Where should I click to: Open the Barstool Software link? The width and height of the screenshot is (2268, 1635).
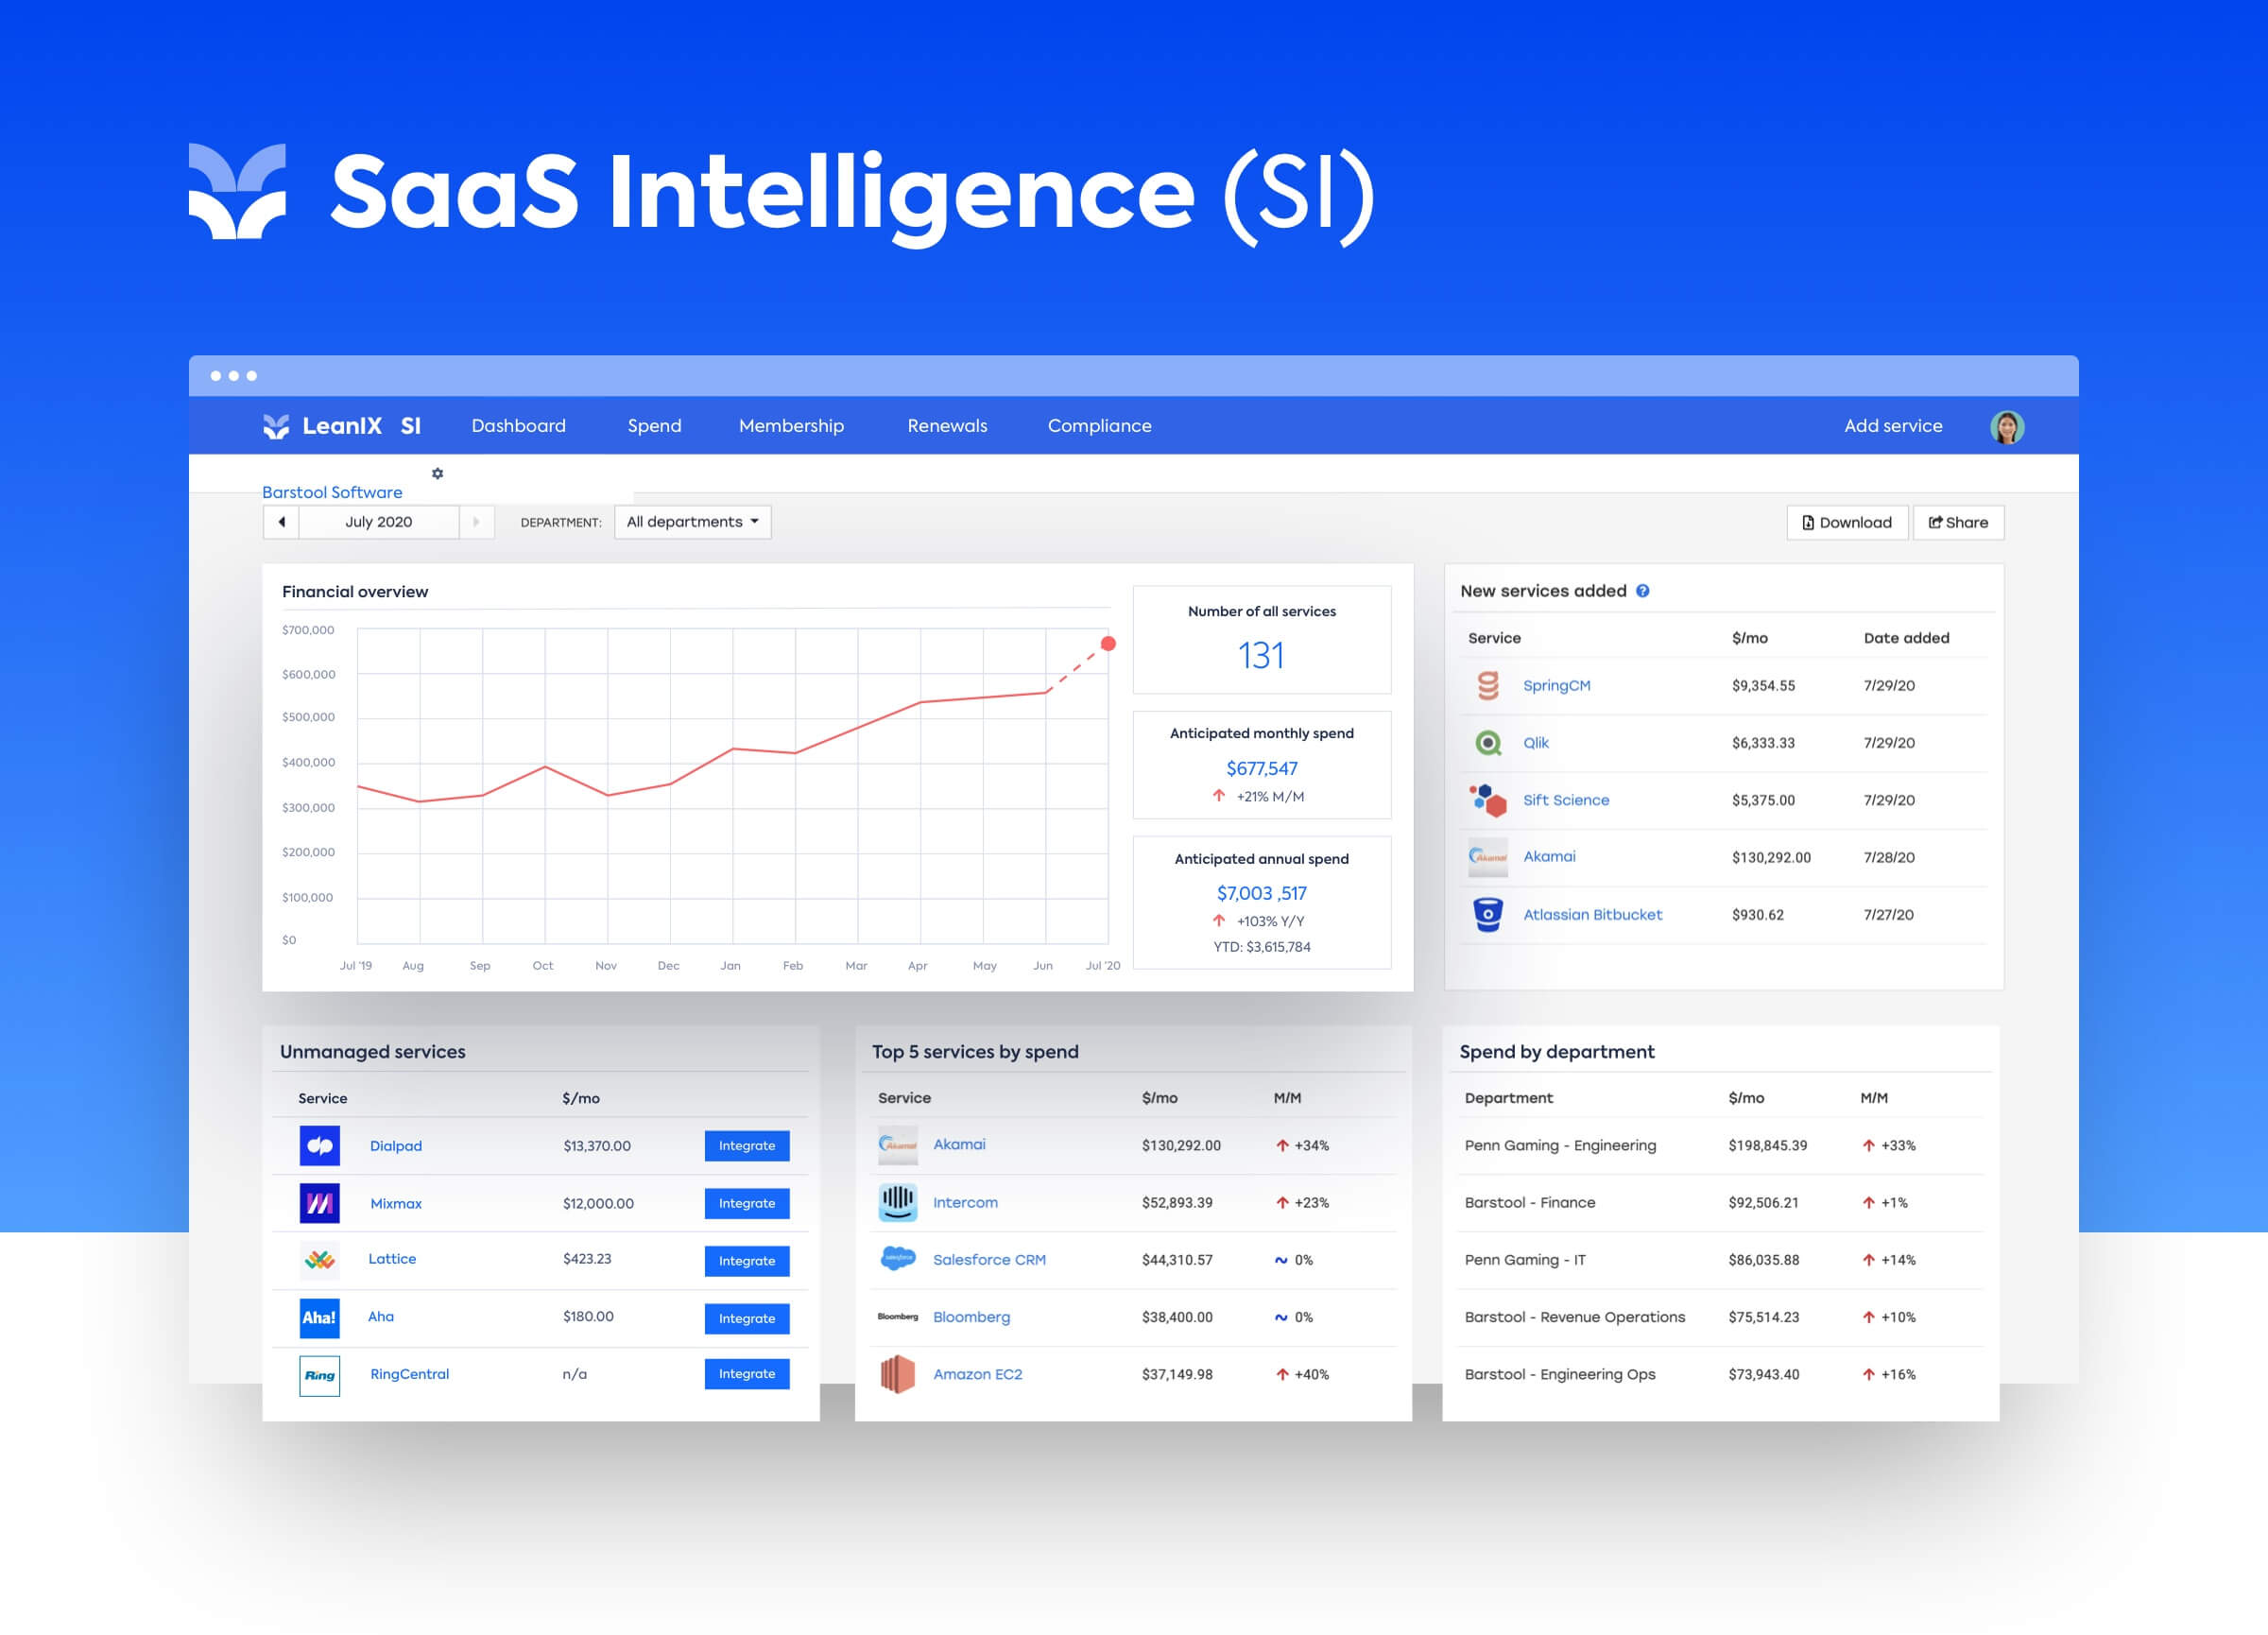[332, 492]
